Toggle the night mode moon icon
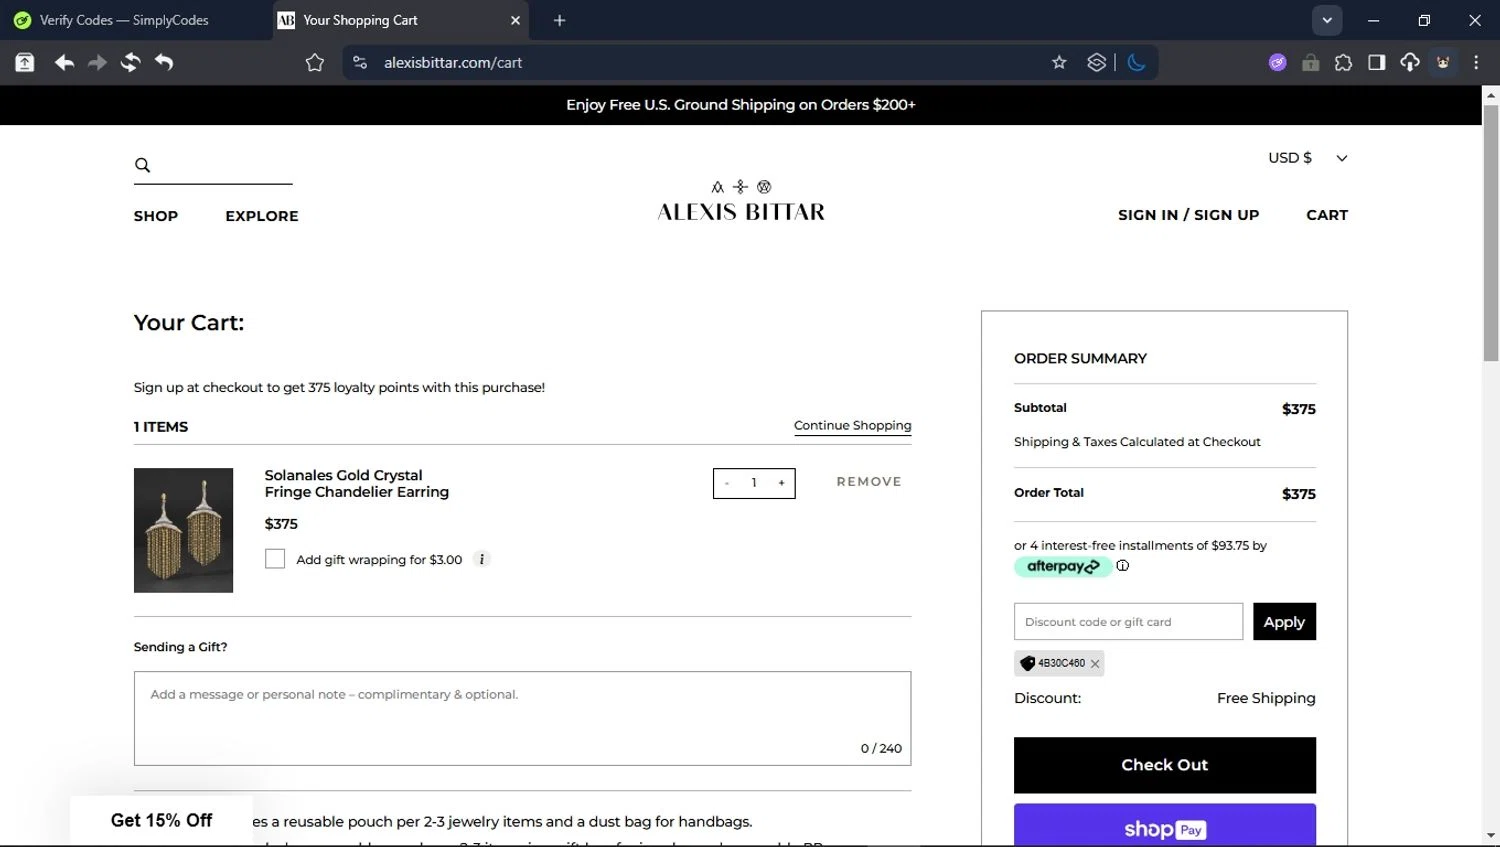 click(1136, 62)
